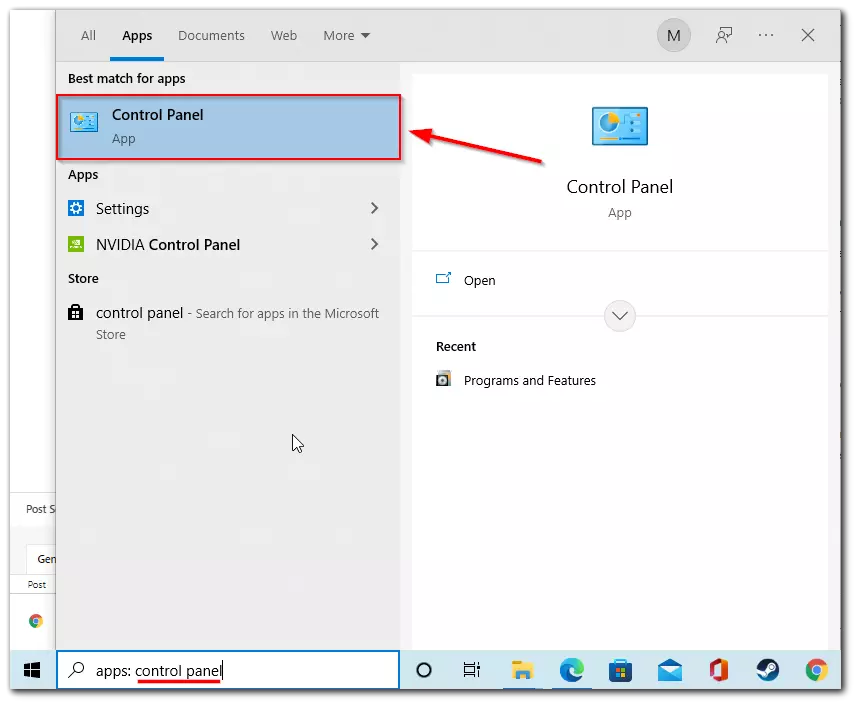Open Google Chrome from the taskbar
Viewport: 859px width, 707px height.
coord(816,670)
